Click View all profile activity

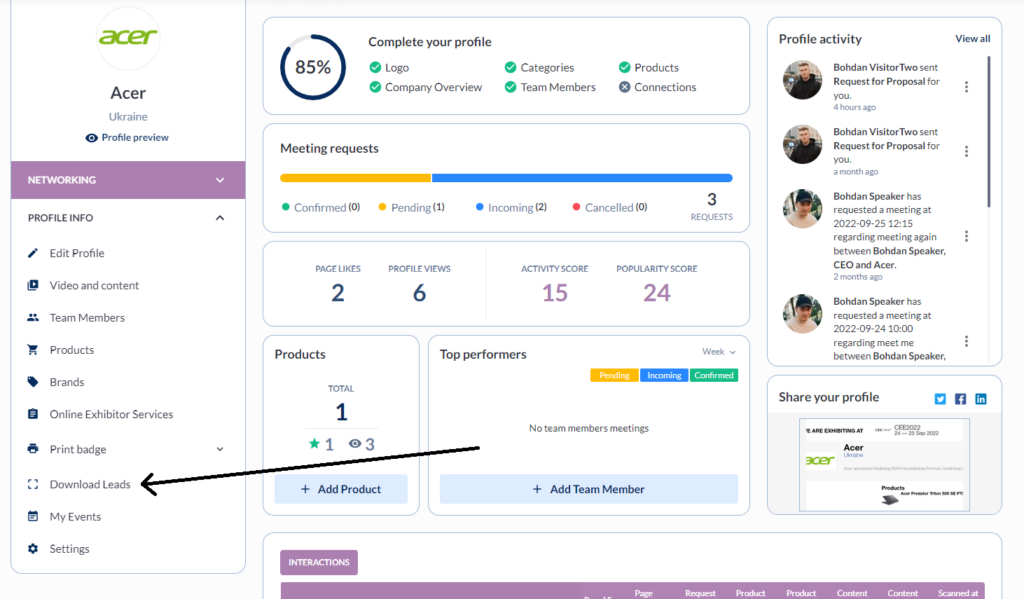click(972, 39)
